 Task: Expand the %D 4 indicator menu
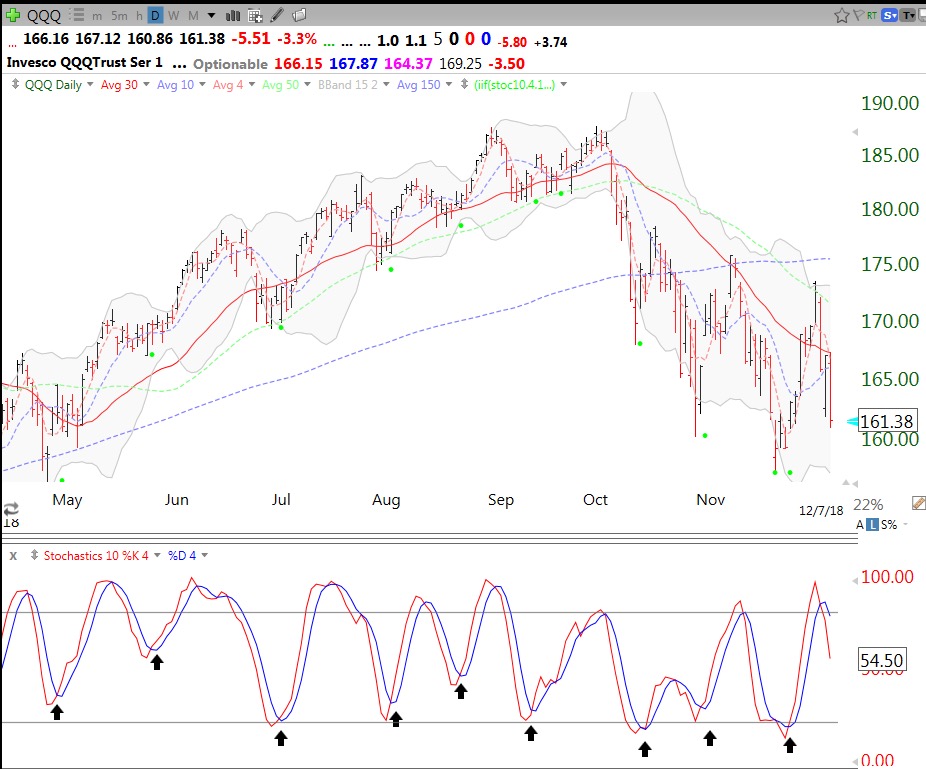[205, 555]
